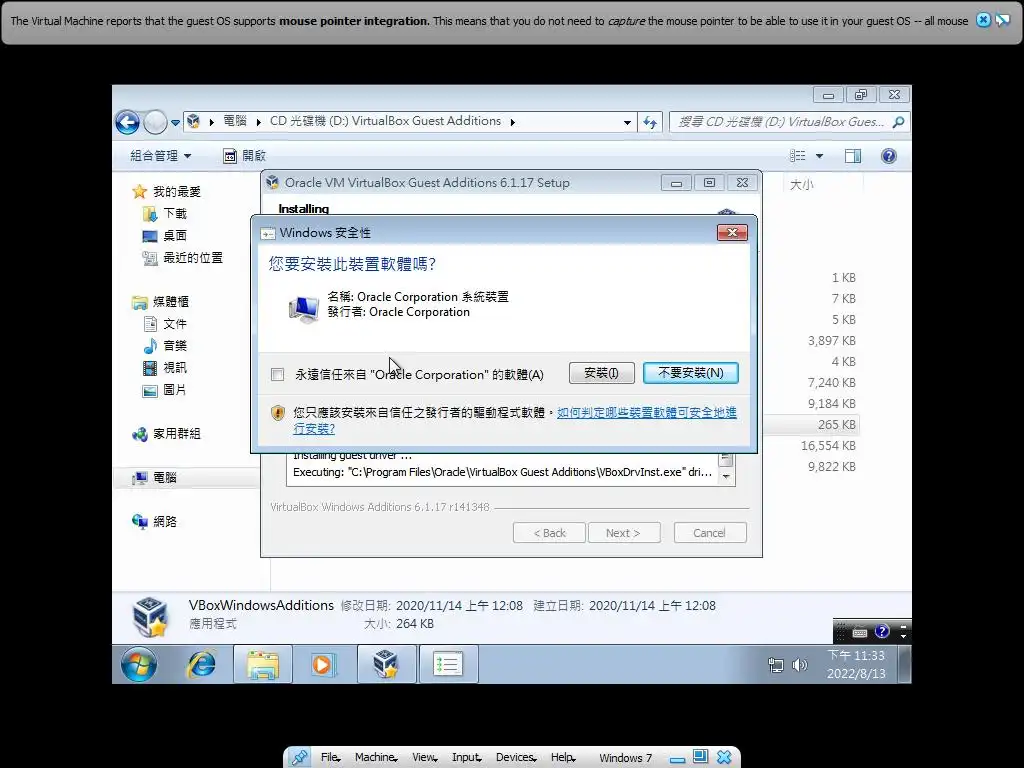Select file row sized 16,554 KB

828,445
